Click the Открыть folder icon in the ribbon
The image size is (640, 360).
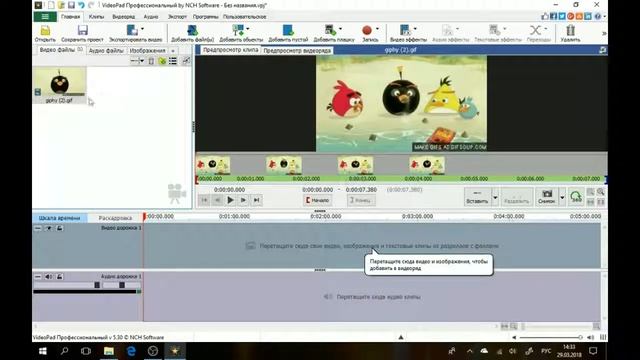click(45, 31)
